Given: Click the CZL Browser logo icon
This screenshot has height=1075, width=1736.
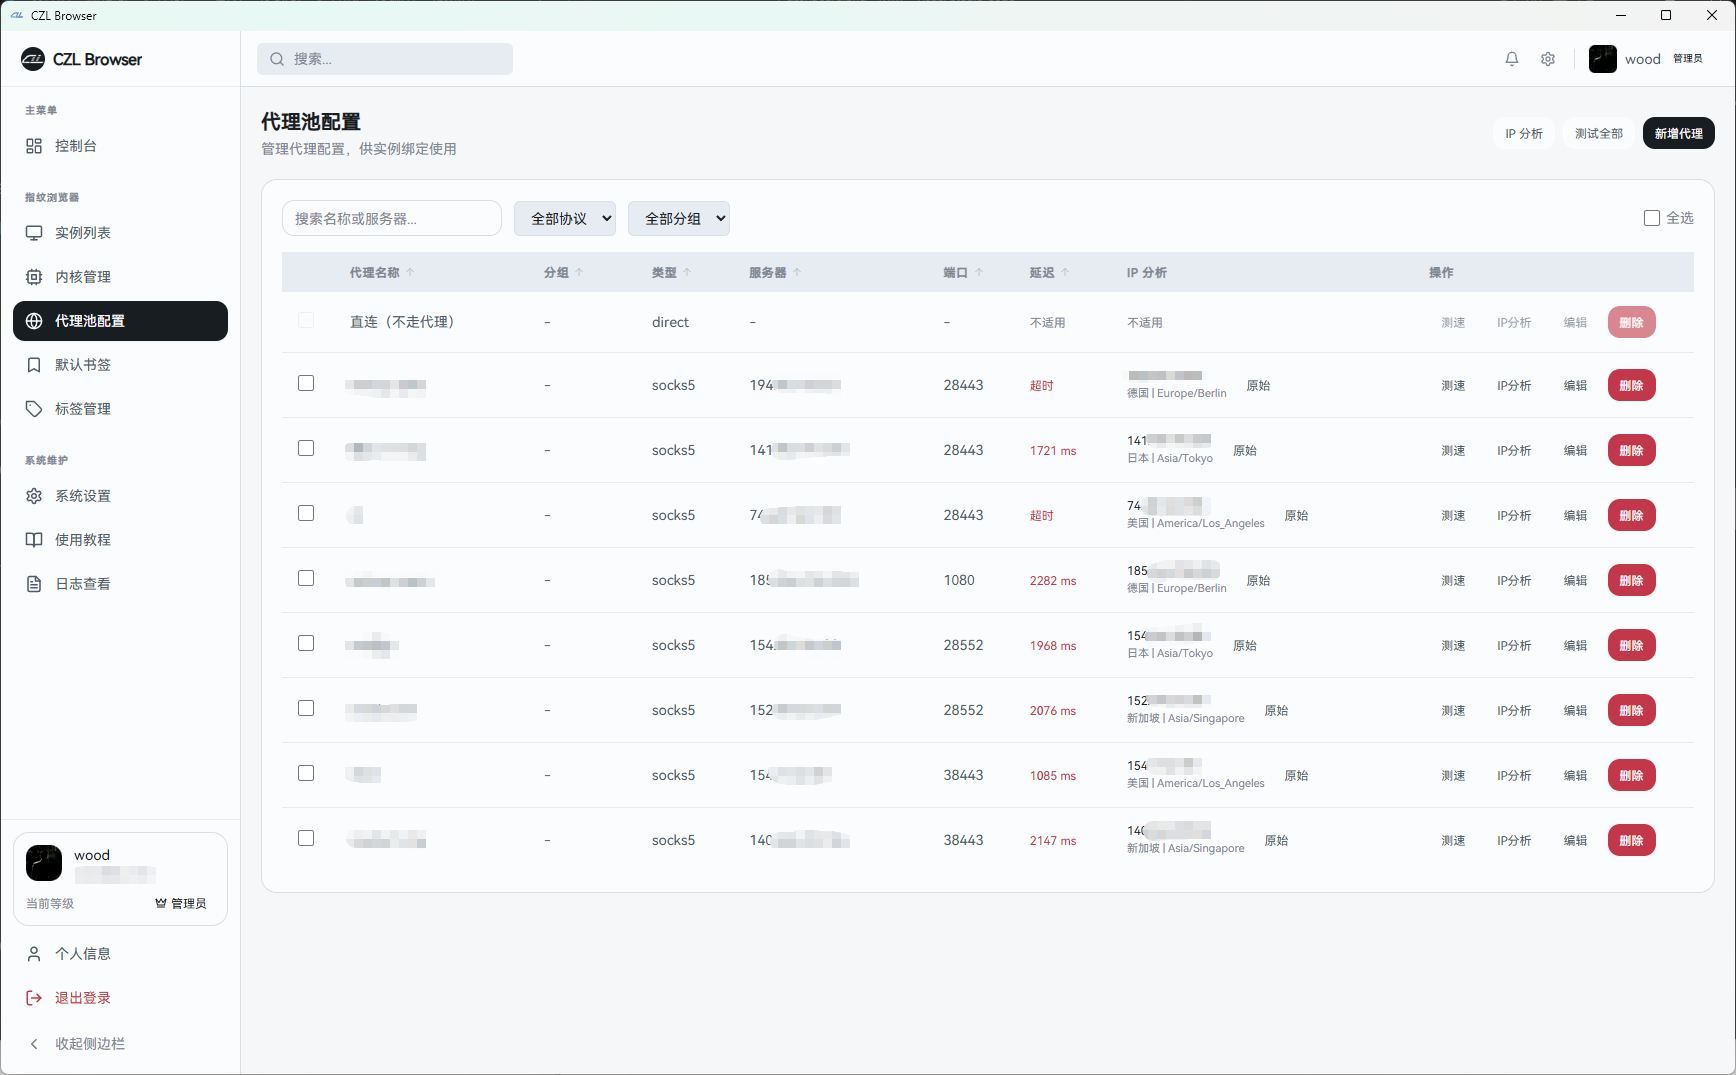Looking at the screenshot, I should [33, 59].
